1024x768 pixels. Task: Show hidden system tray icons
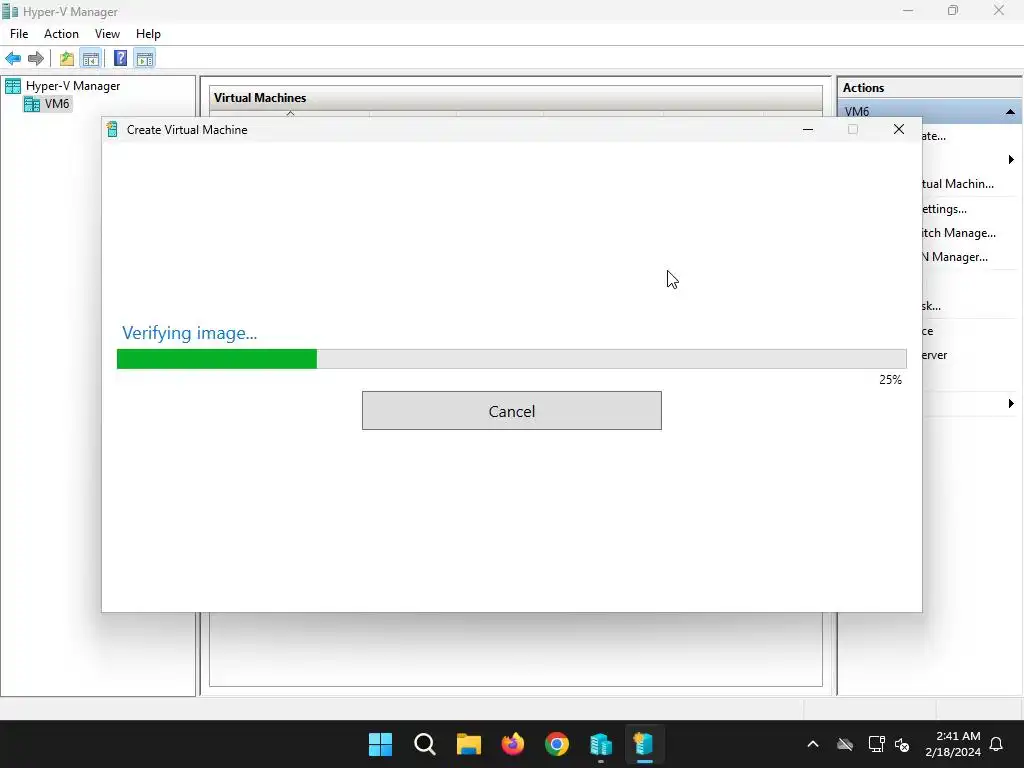point(813,744)
